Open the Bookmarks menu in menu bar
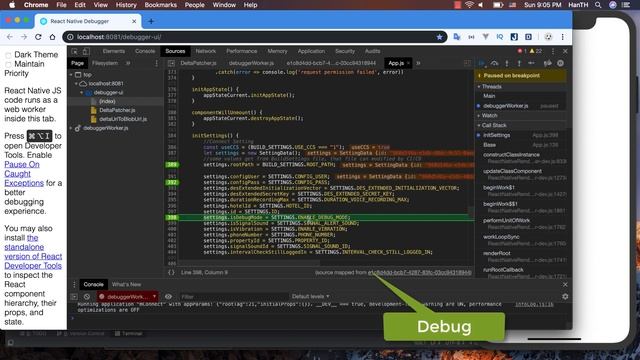The height and width of the screenshot is (360, 640). coord(160,5)
